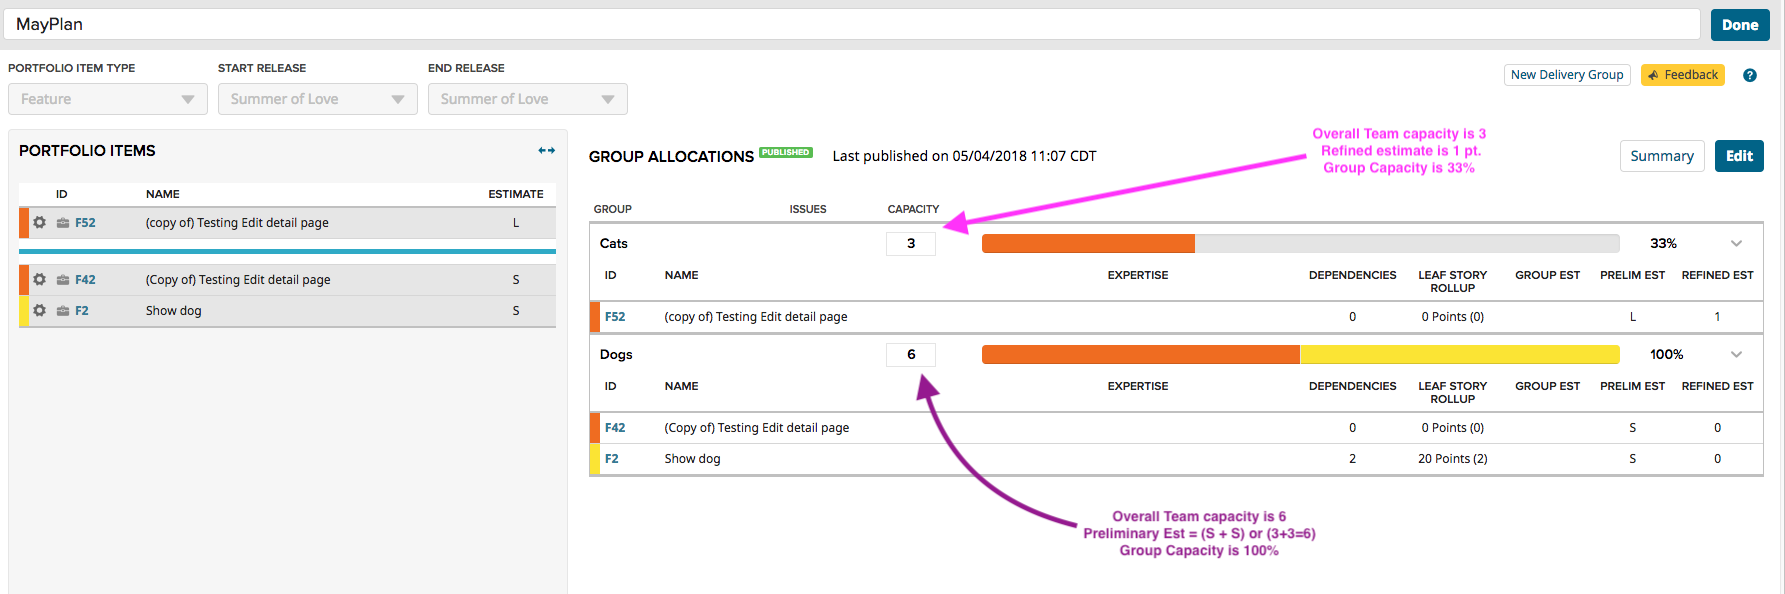
Task: Click the Done button
Action: coord(1740,25)
